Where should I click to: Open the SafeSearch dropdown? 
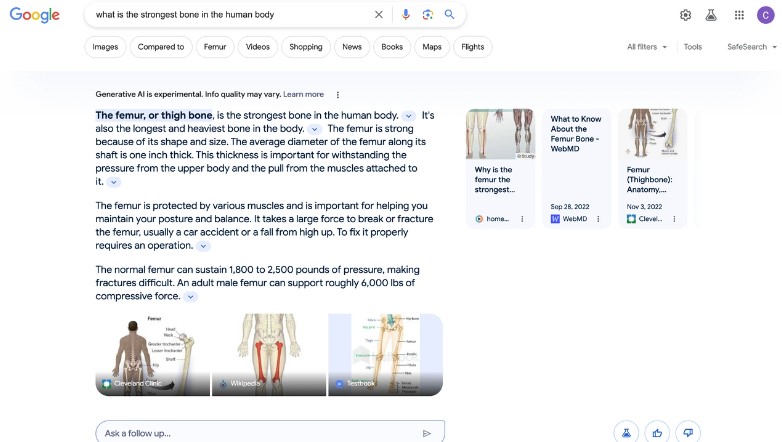(x=751, y=47)
